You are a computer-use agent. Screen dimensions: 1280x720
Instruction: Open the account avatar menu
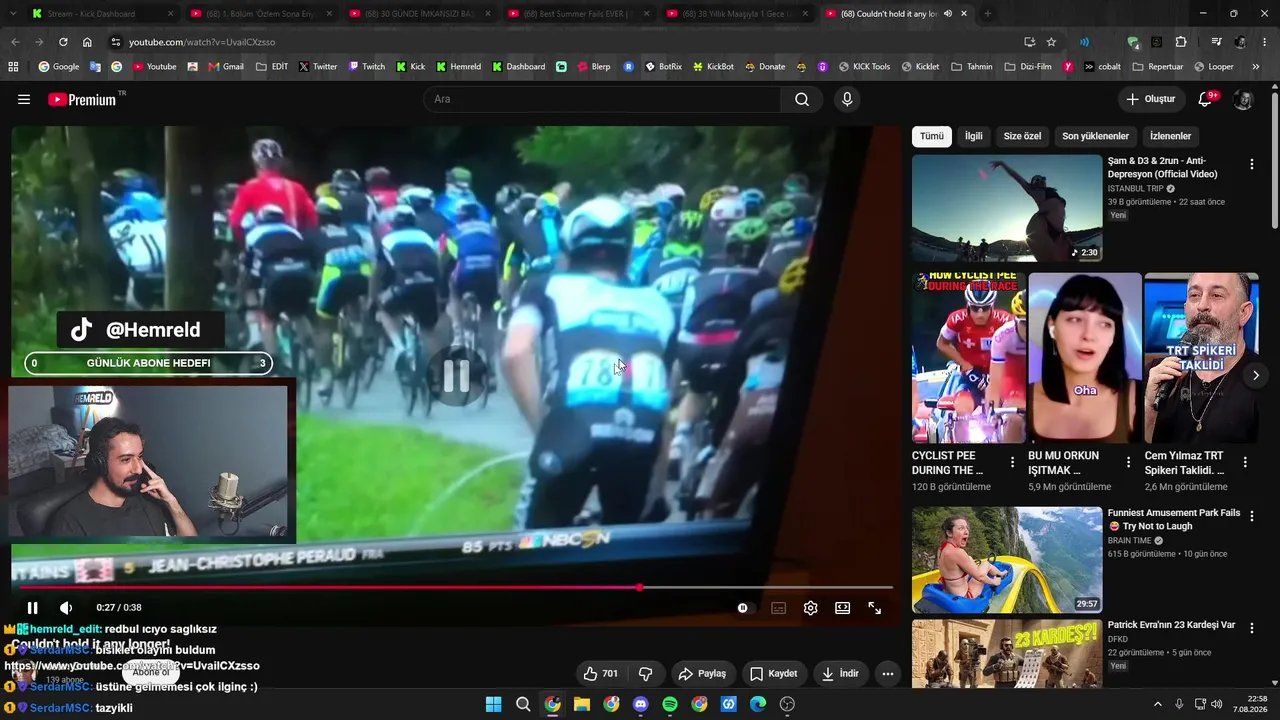[x=1243, y=99]
